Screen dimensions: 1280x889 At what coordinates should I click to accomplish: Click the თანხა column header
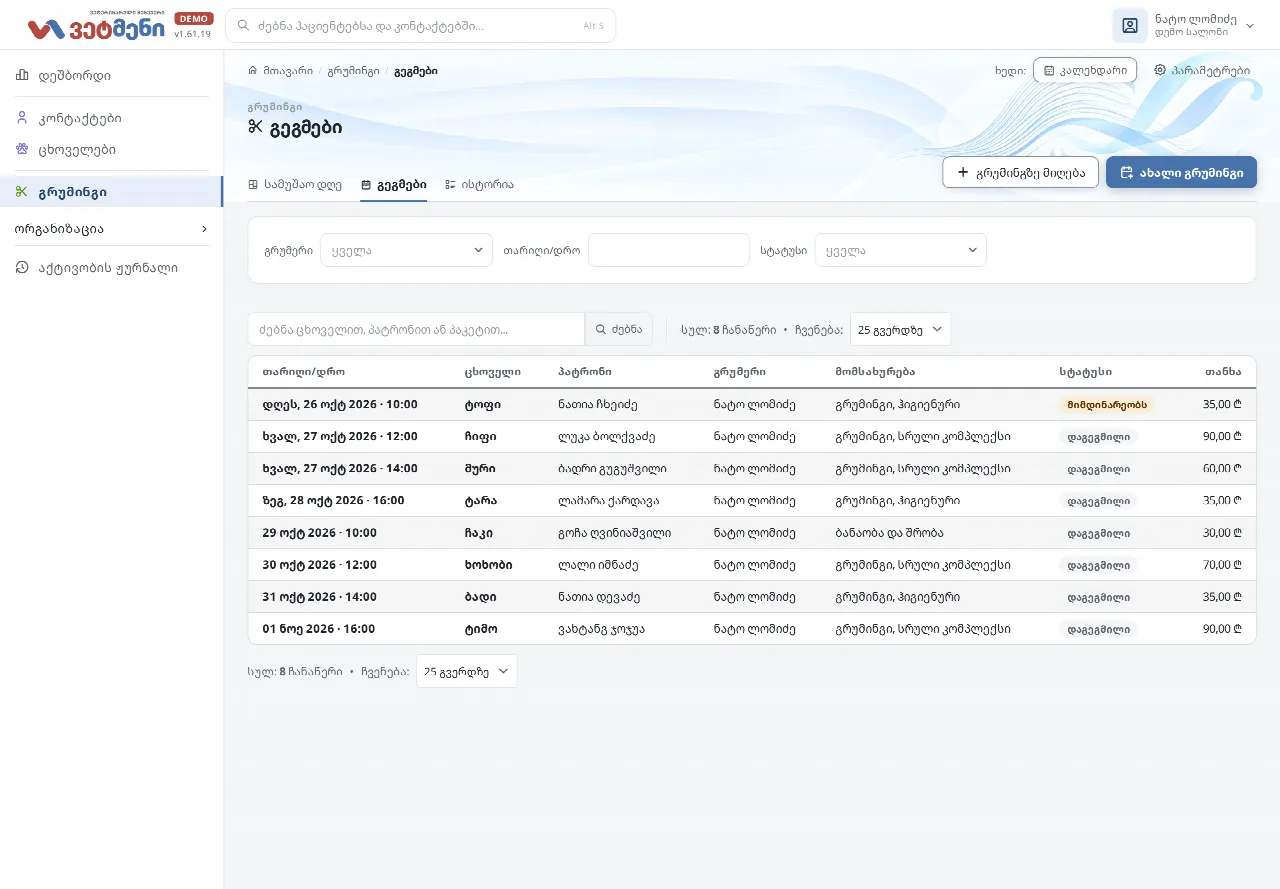coord(1223,372)
